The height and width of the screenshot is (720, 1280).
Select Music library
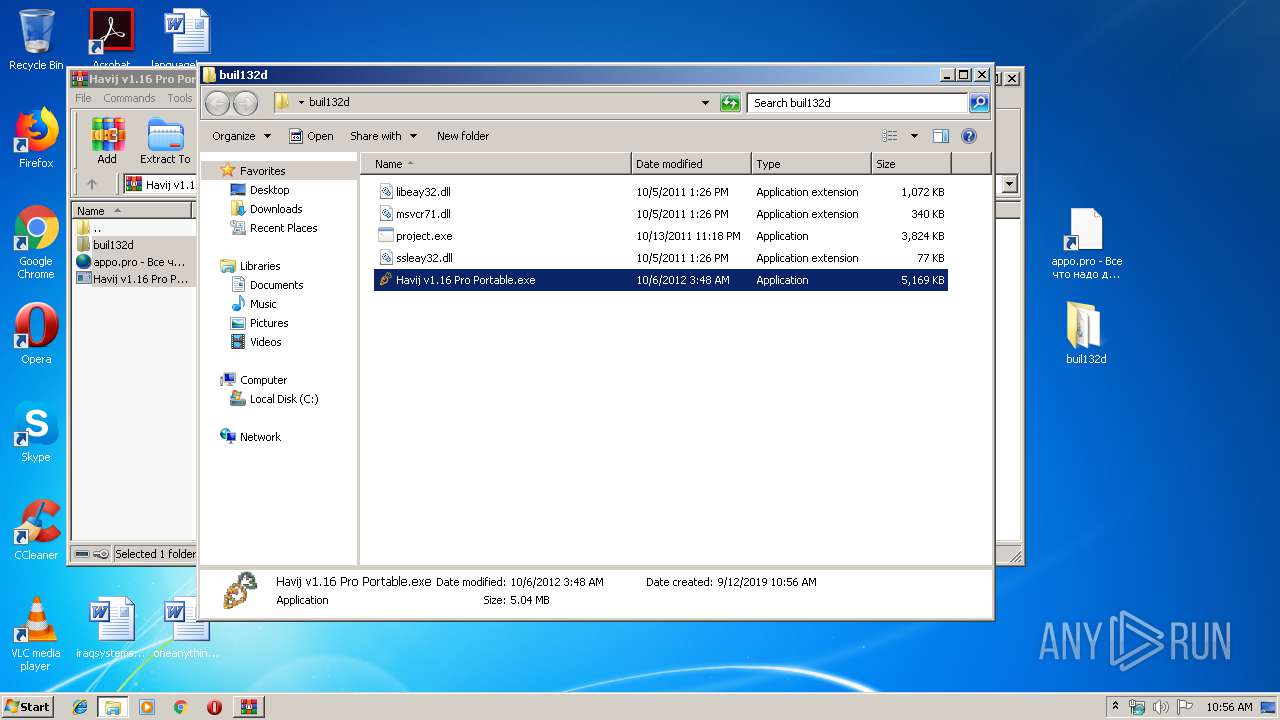263,304
